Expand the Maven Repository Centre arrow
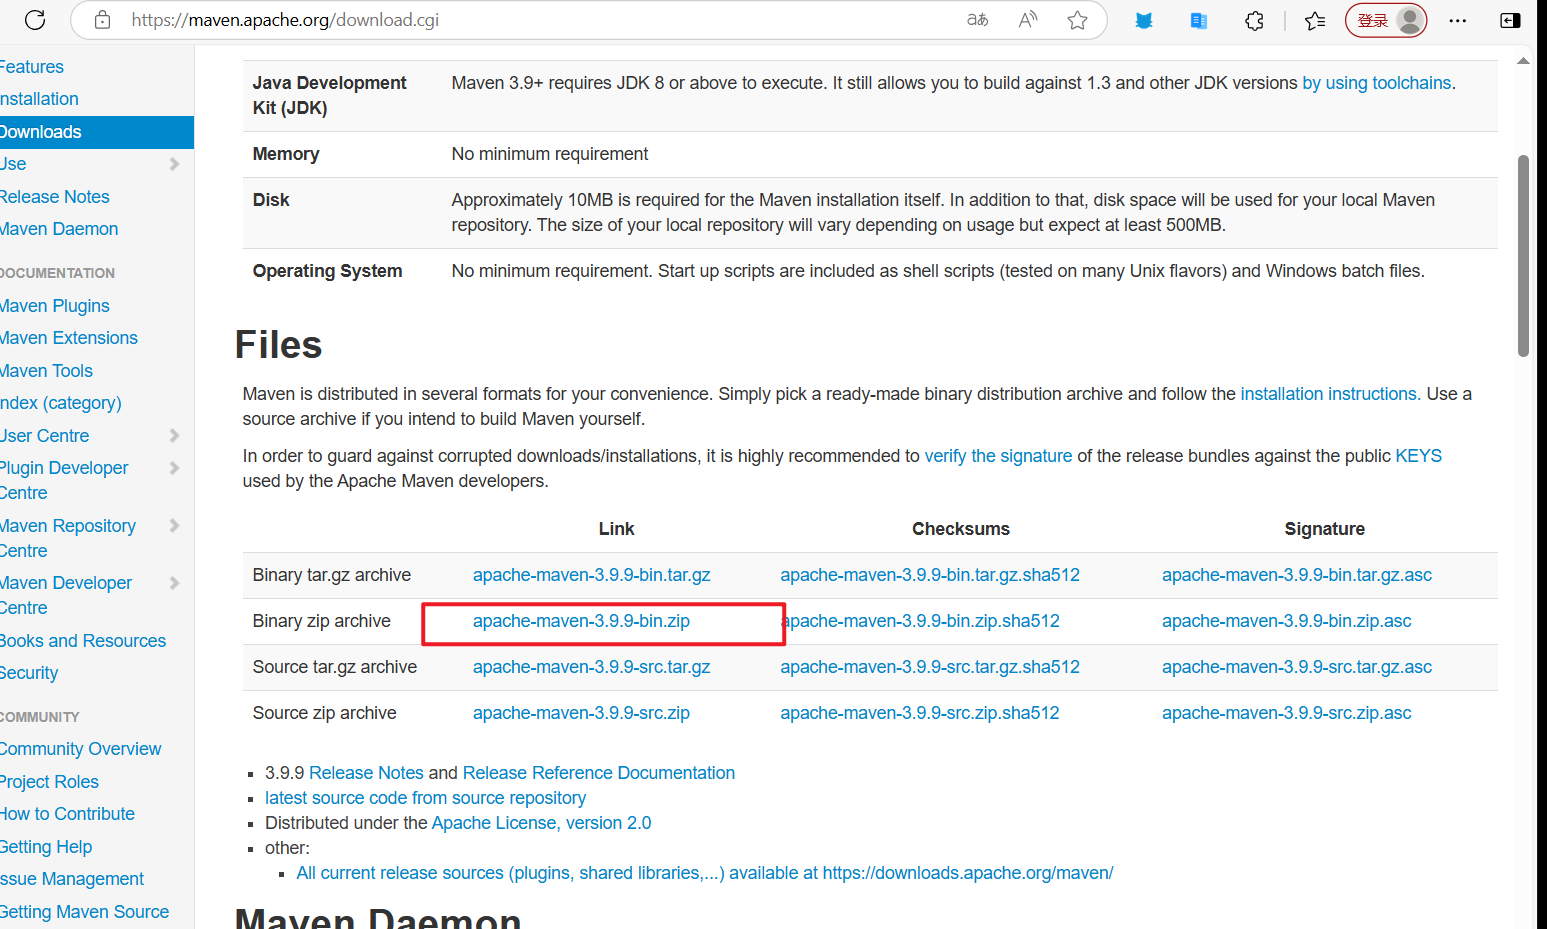 (x=174, y=526)
